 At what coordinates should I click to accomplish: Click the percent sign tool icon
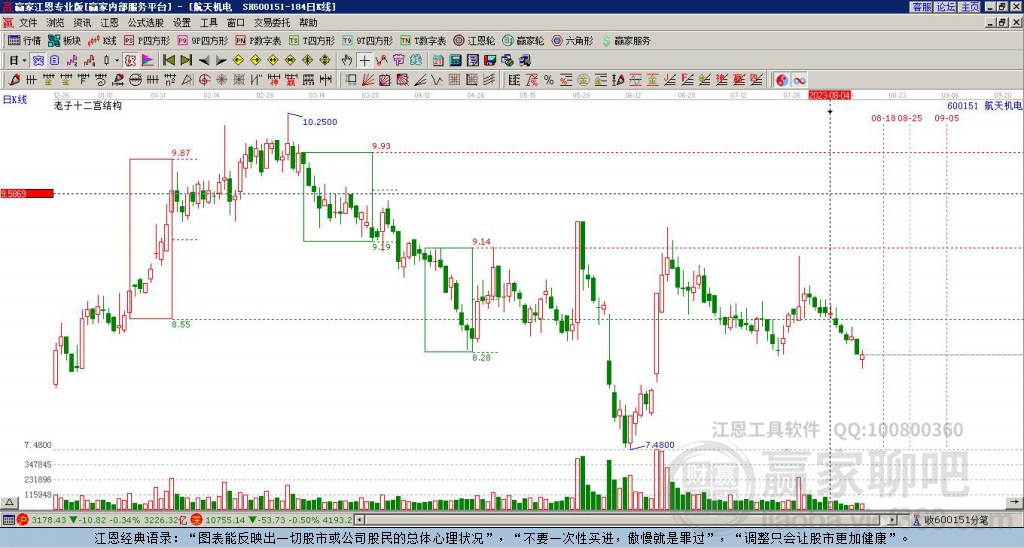[x=549, y=80]
